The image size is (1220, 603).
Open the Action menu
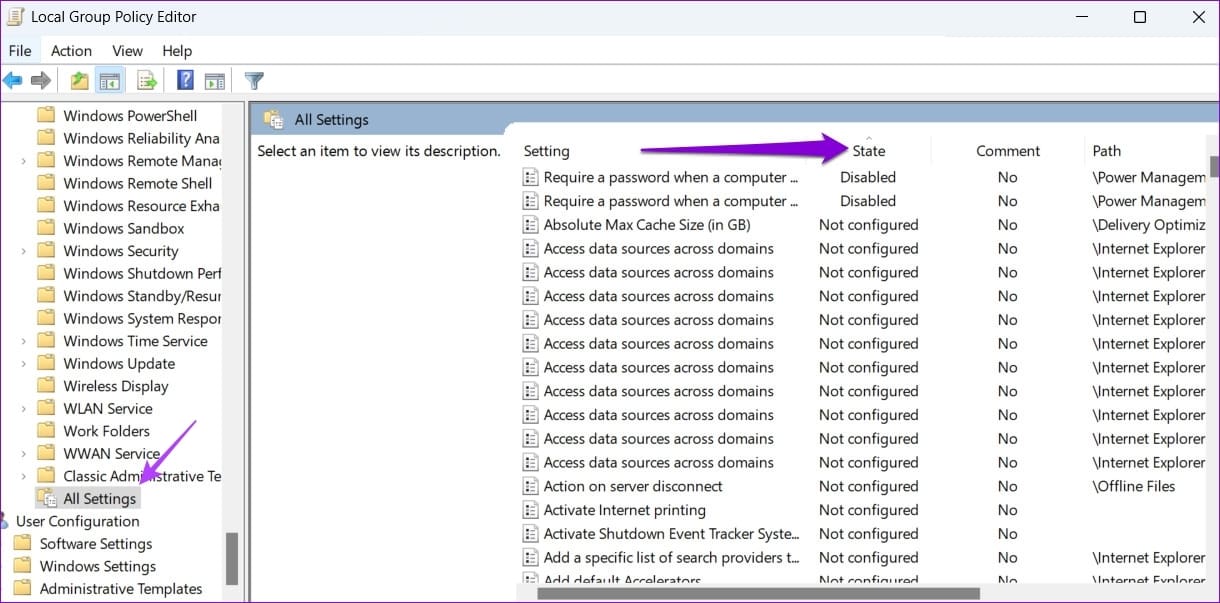71,50
